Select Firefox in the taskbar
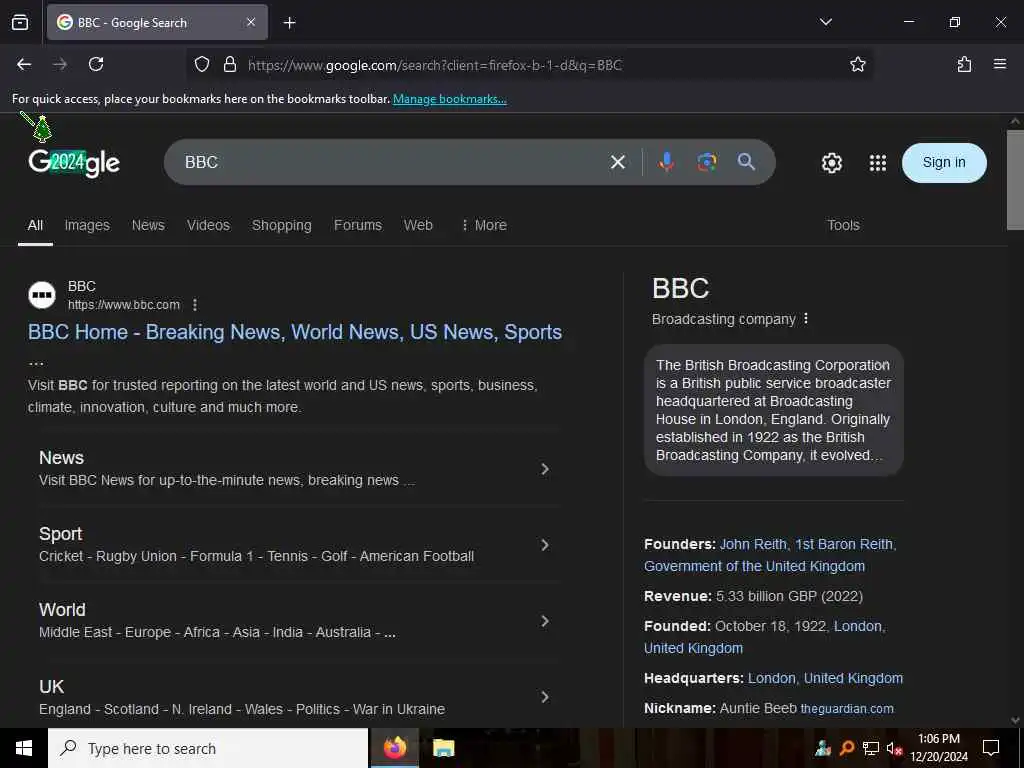Viewport: 1024px width, 768px height. (394, 748)
